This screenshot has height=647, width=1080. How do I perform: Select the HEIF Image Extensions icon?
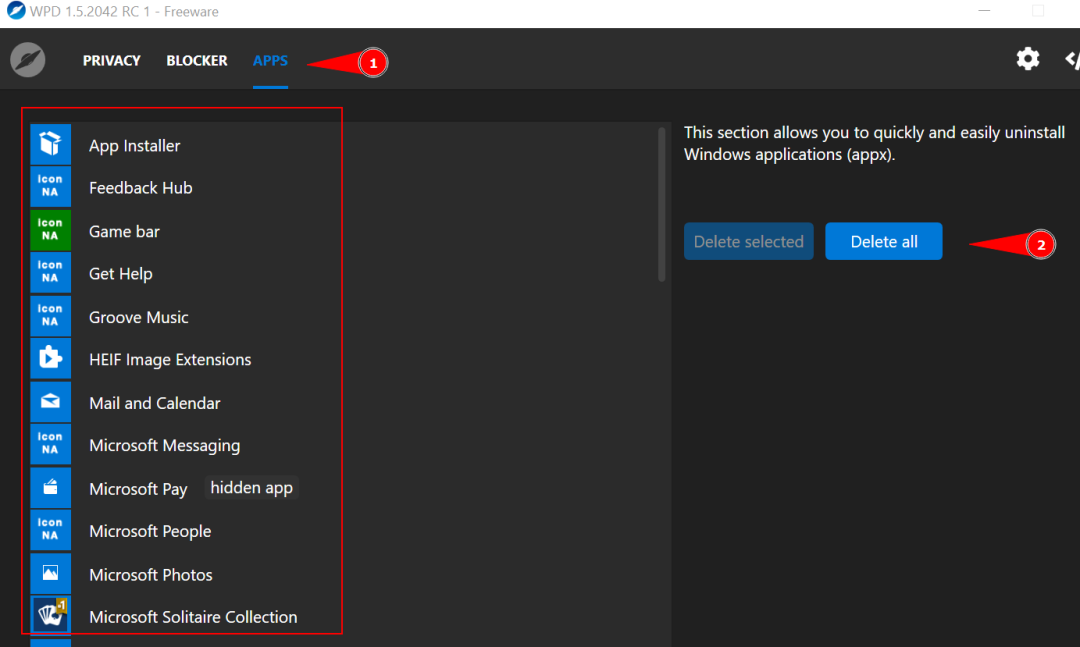pyautogui.click(x=50, y=359)
